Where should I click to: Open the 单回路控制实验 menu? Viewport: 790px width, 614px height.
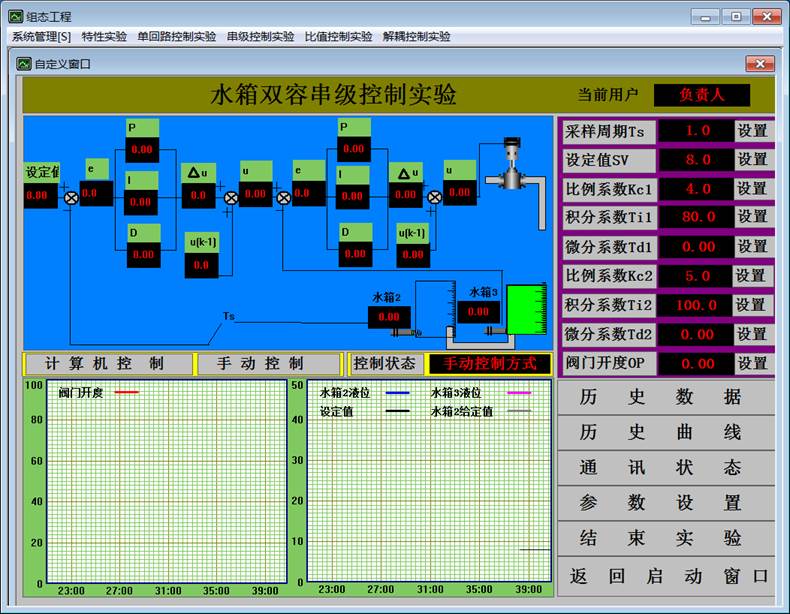point(176,37)
